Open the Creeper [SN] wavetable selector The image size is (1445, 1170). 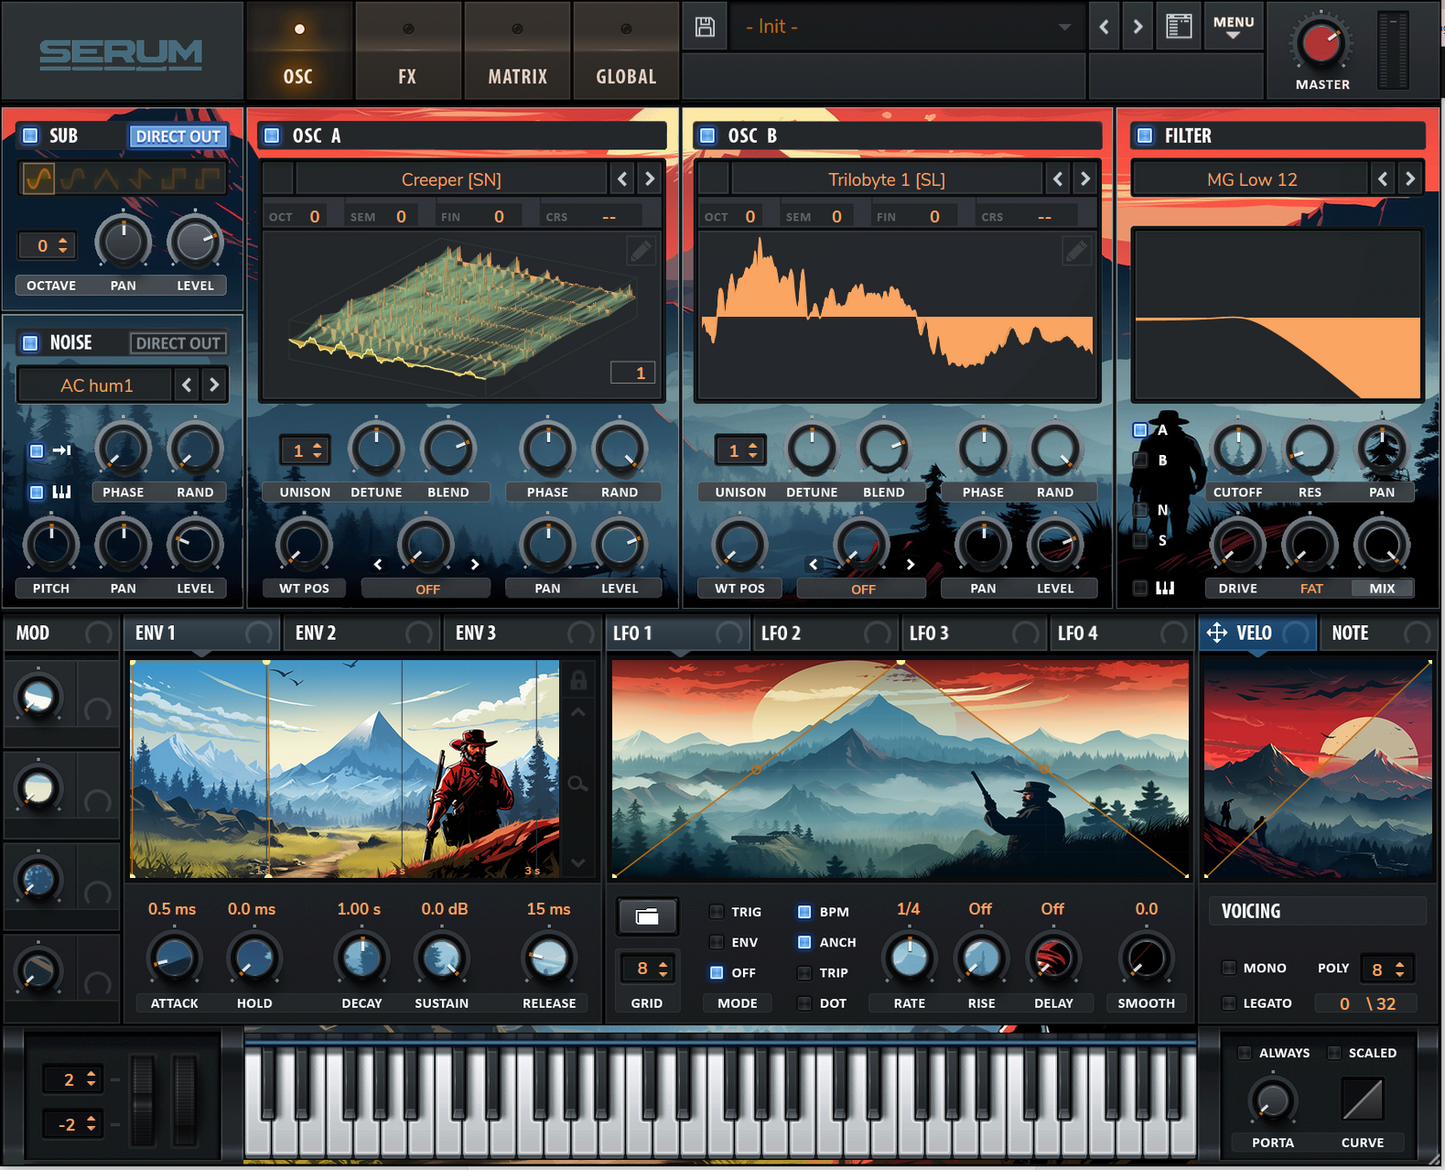(x=451, y=179)
